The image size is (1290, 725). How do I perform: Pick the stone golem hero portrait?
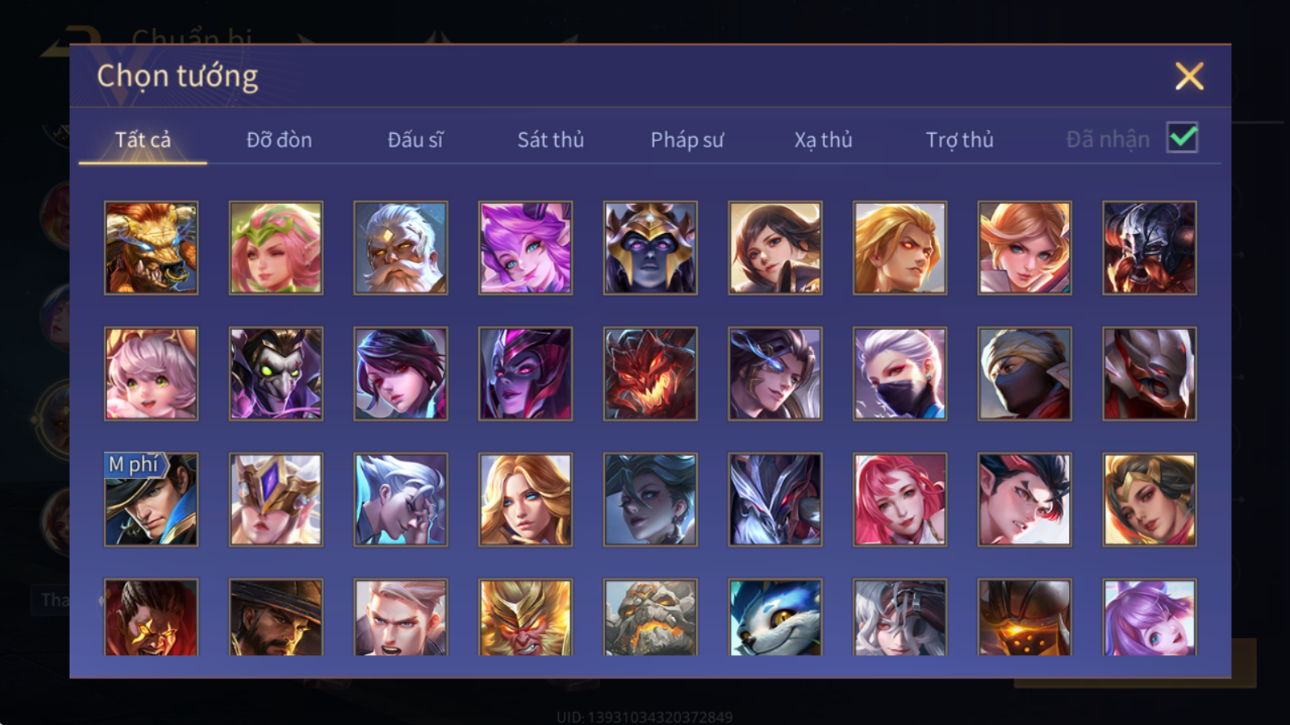[650, 617]
